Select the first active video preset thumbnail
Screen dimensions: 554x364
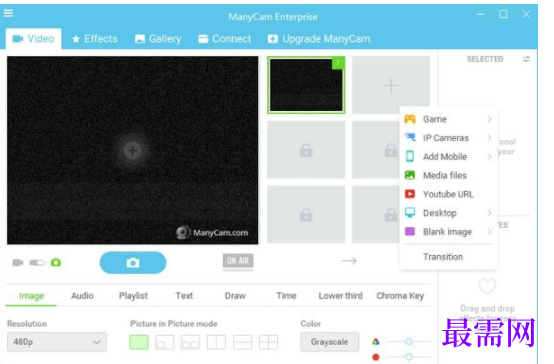(x=306, y=85)
